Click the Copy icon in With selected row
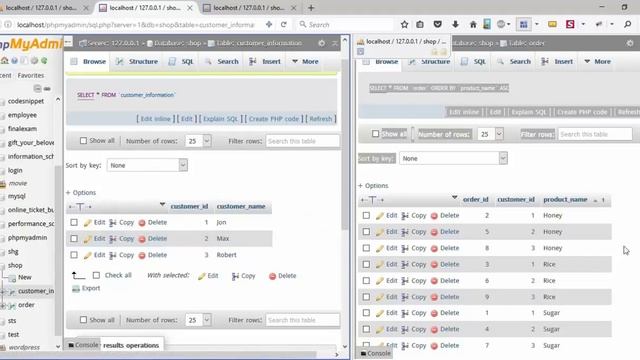The width and height of the screenshot is (640, 360). tap(235, 276)
